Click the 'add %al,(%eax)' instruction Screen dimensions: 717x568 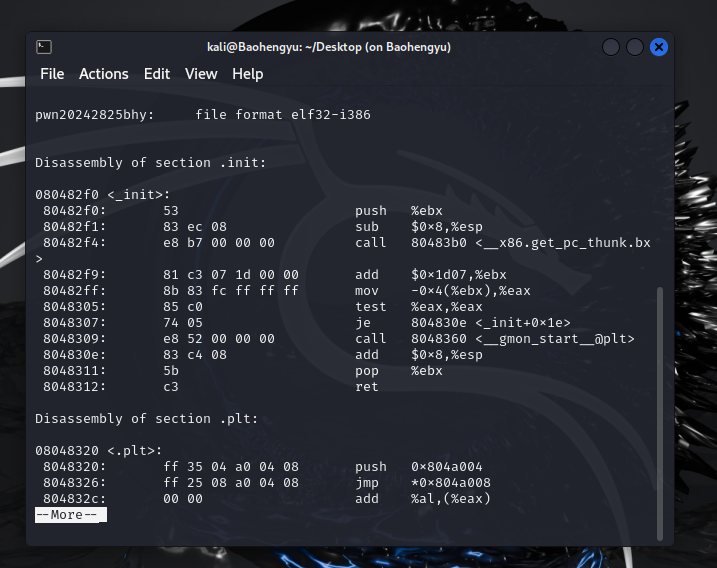423,499
